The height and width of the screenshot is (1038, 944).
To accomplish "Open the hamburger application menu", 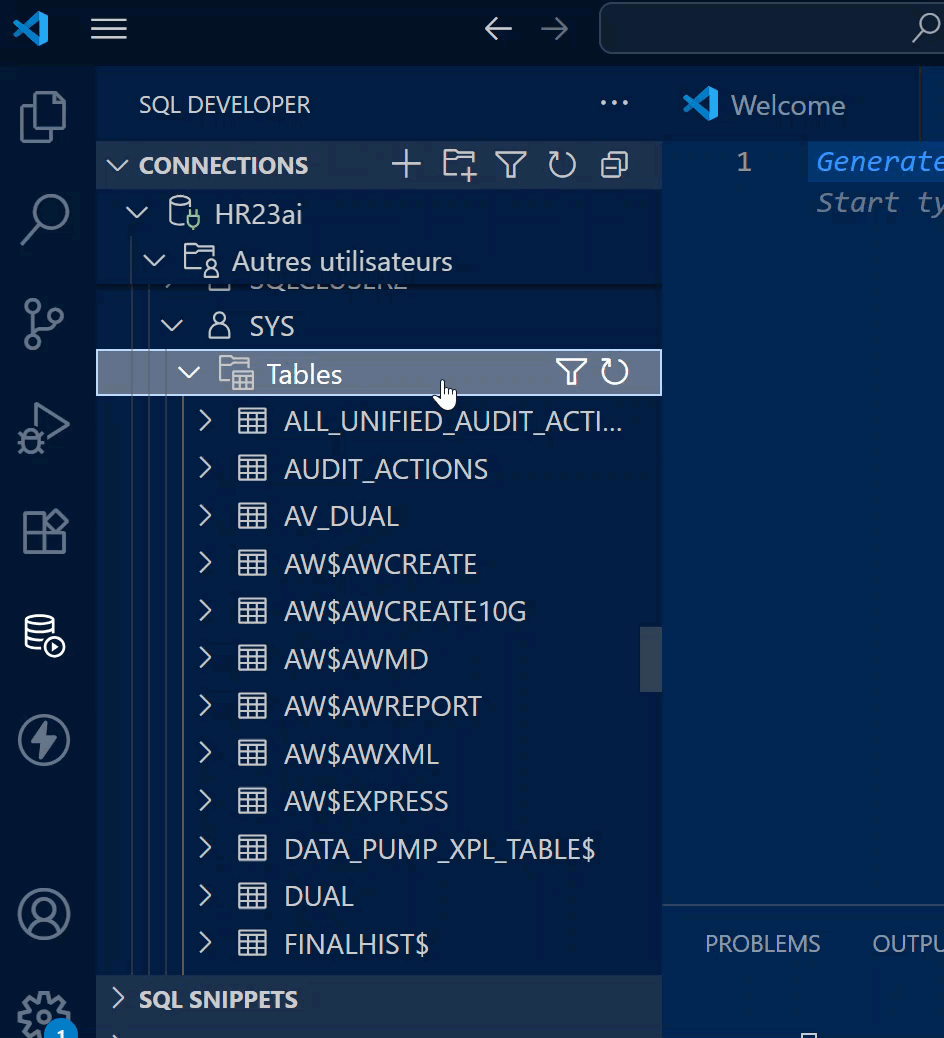I will (109, 29).
